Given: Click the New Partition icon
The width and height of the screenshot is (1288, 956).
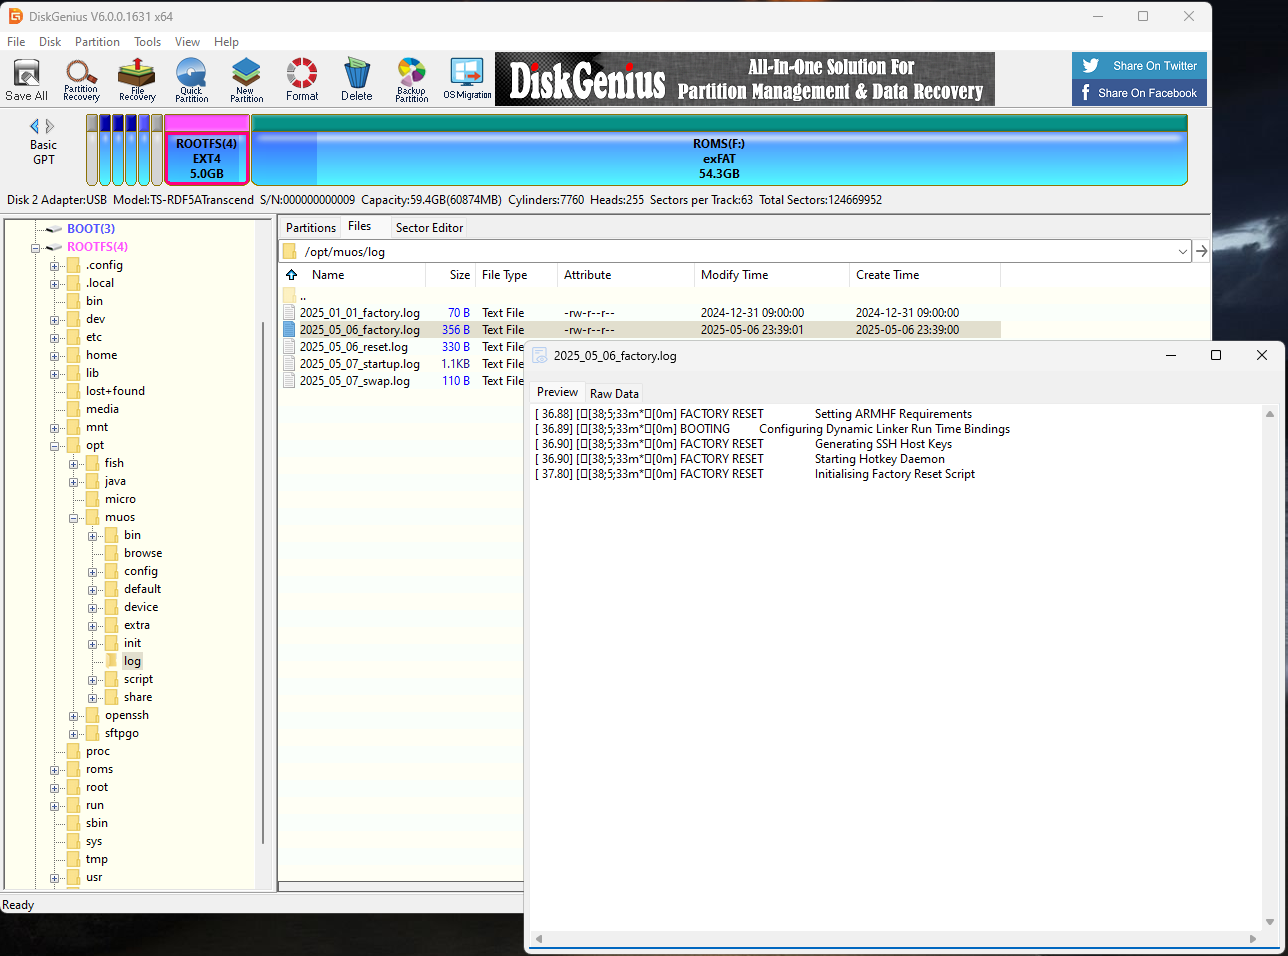Looking at the screenshot, I should point(246,80).
